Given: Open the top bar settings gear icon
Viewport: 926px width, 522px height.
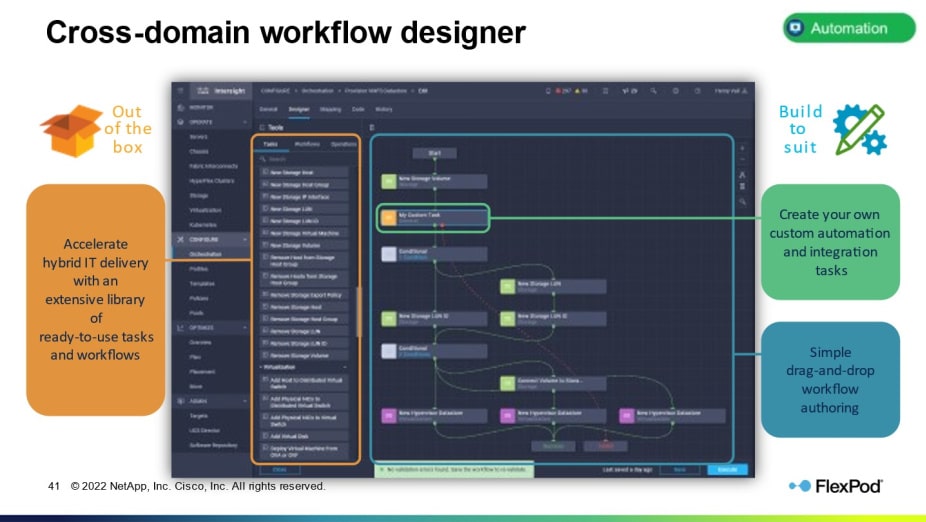Looking at the screenshot, I should tap(676, 90).
